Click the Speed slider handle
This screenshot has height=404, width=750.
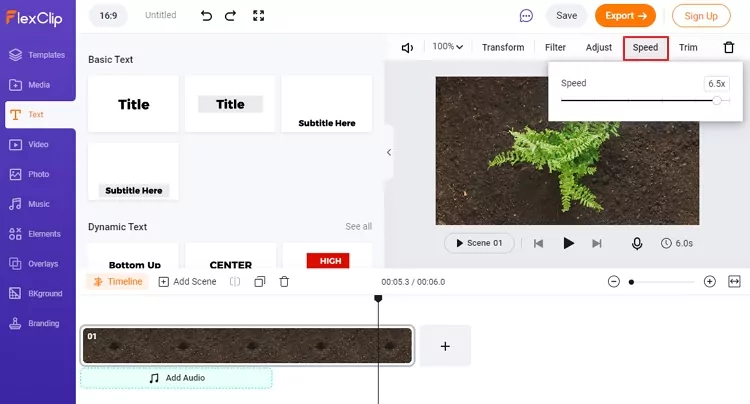(717, 100)
